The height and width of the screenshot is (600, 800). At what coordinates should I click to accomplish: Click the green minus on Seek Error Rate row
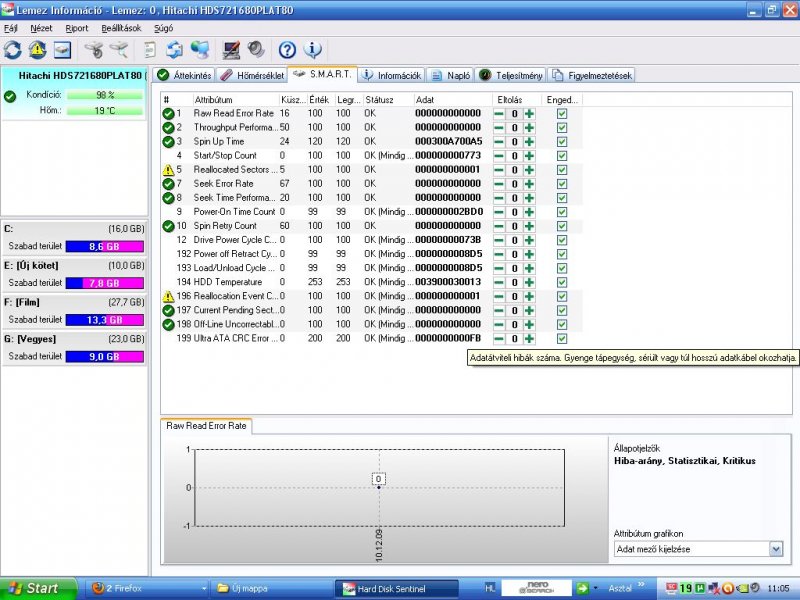point(499,184)
